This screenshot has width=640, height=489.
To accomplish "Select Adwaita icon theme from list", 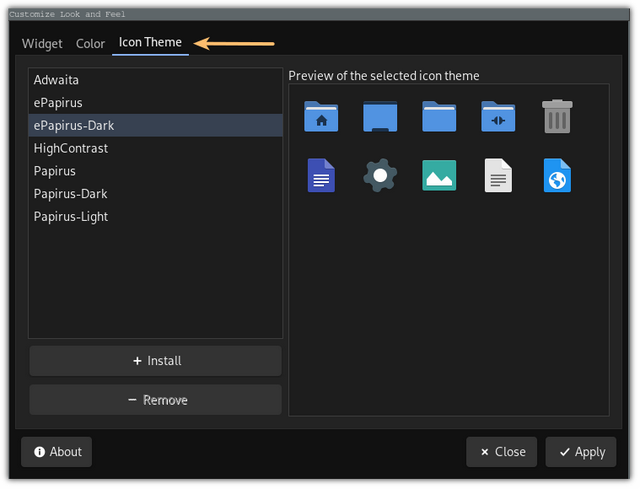I will [55, 79].
